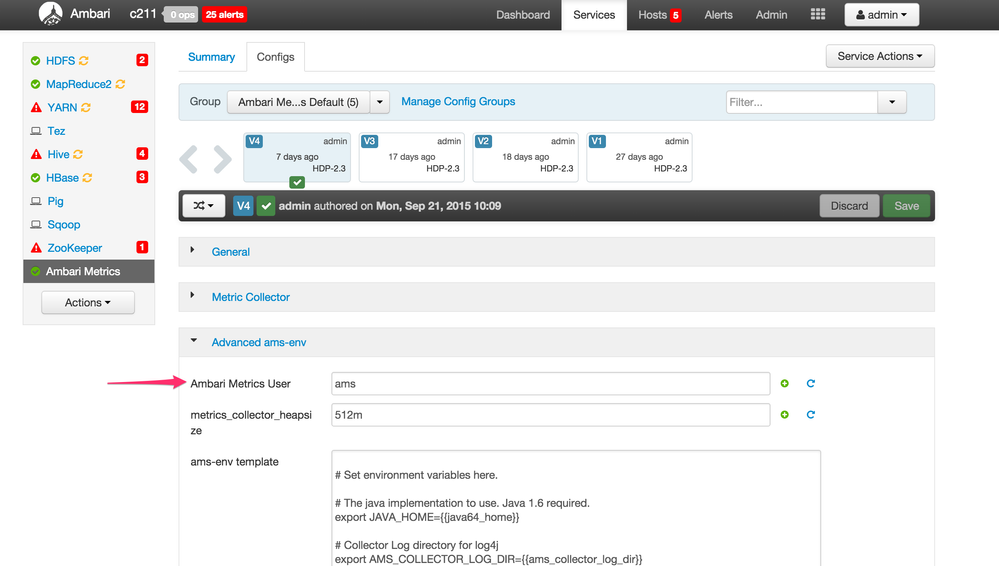
Task: Click green override icon for Ambari Metrics User
Action: pos(784,383)
